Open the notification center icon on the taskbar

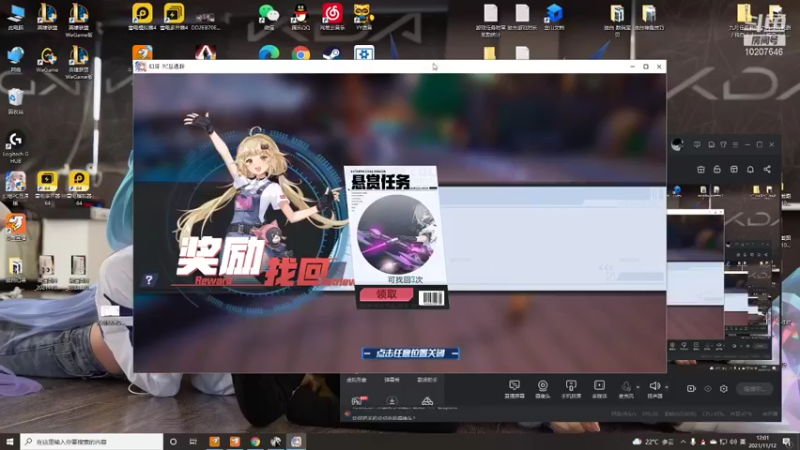click(x=788, y=441)
